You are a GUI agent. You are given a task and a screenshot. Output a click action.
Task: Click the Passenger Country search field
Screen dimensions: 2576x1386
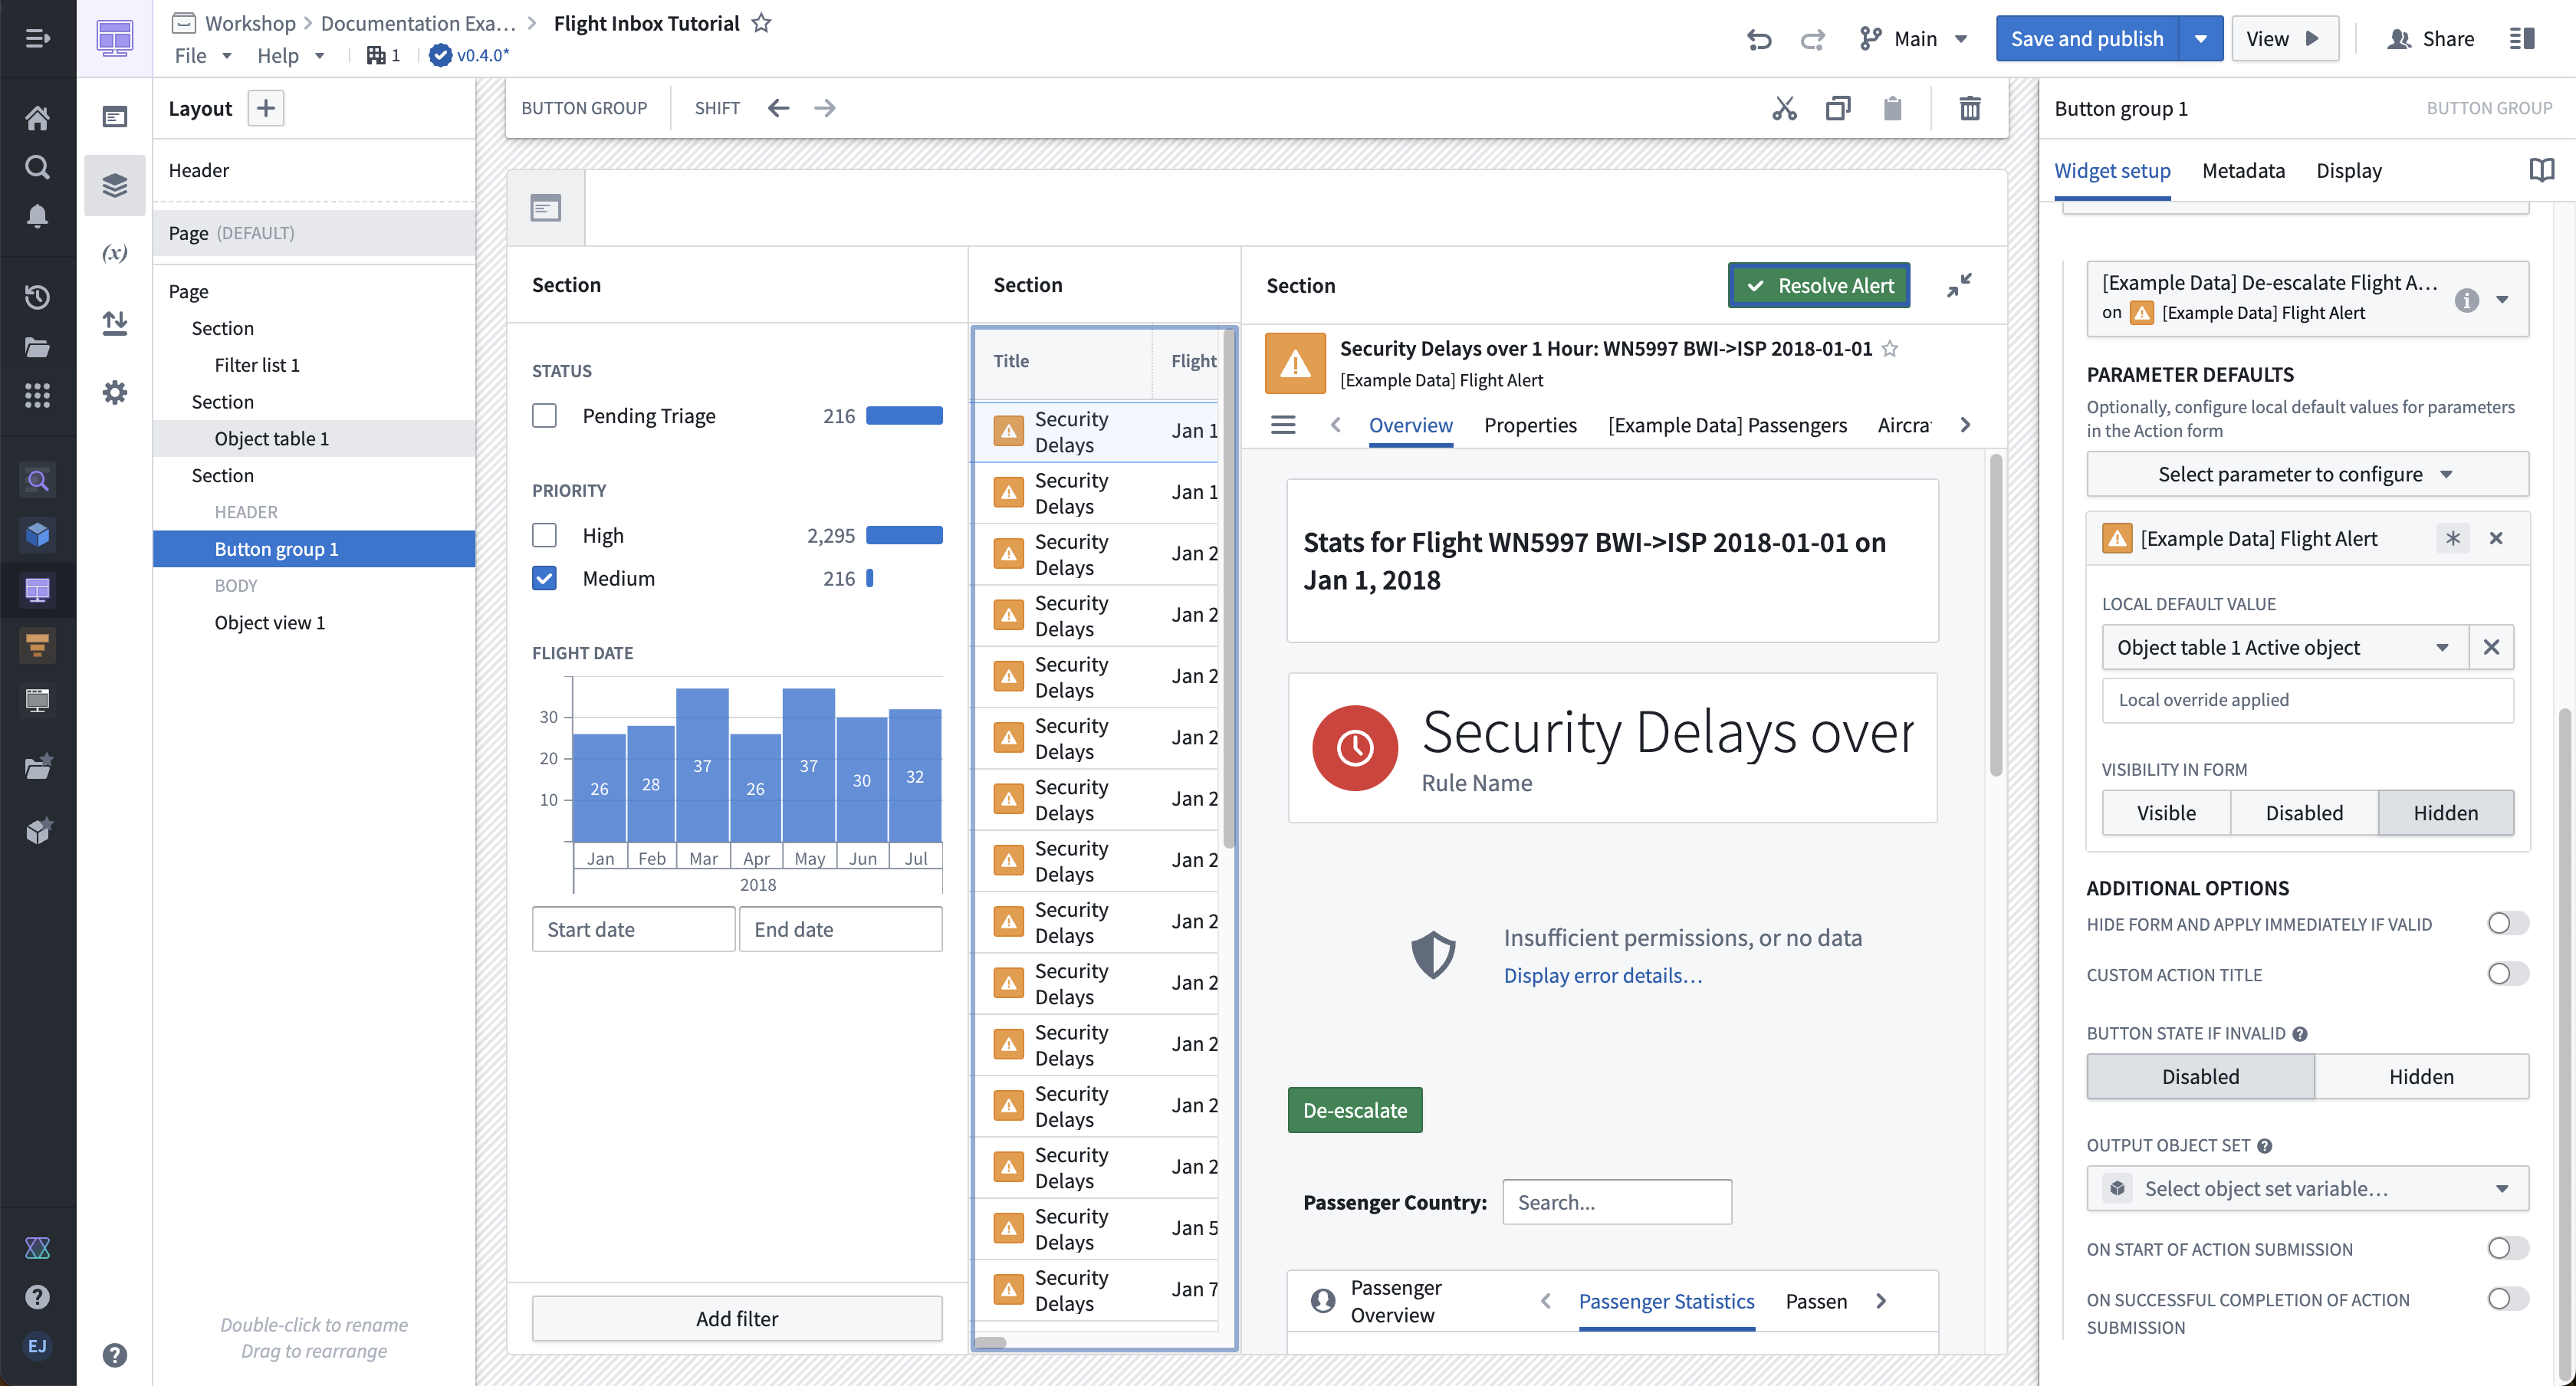point(1616,1202)
